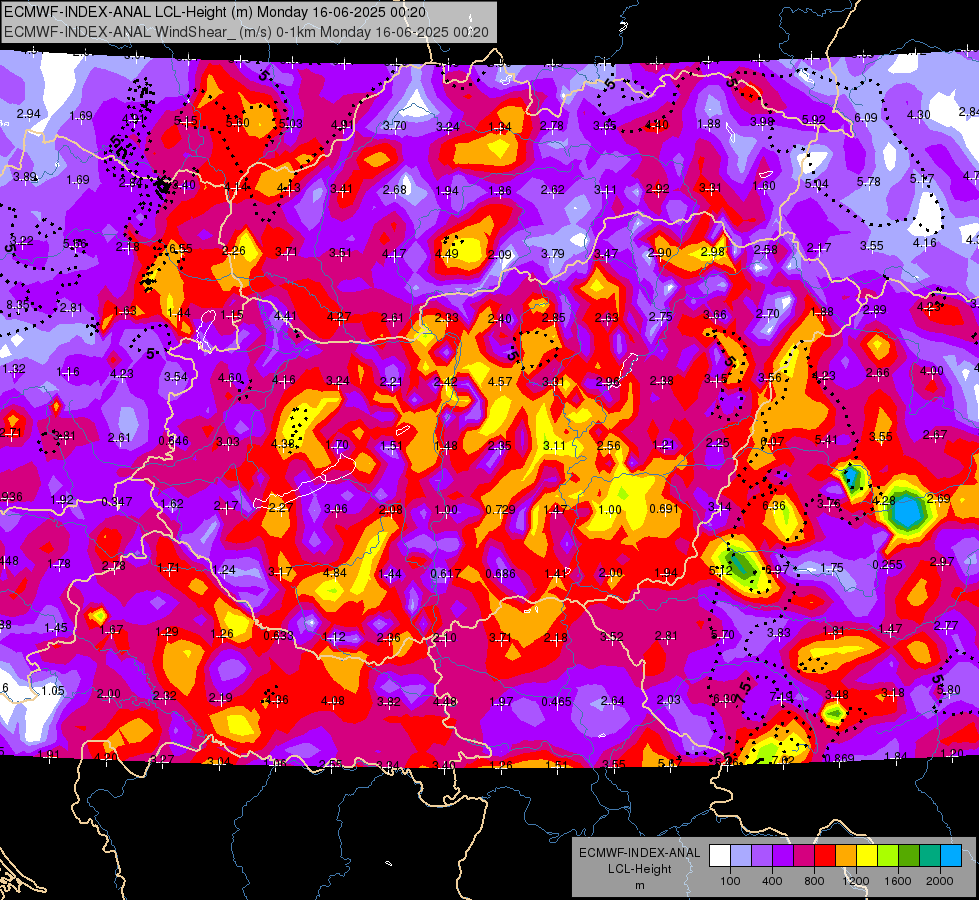The width and height of the screenshot is (979, 900).
Task: Click the legend tick label 100
Action: click(730, 881)
